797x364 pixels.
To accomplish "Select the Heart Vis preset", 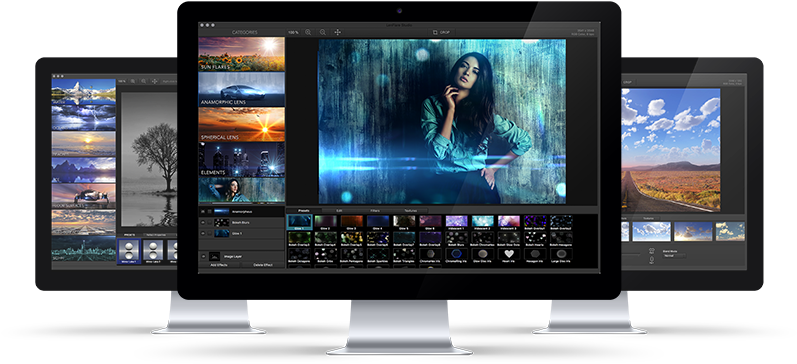I will coord(509,255).
